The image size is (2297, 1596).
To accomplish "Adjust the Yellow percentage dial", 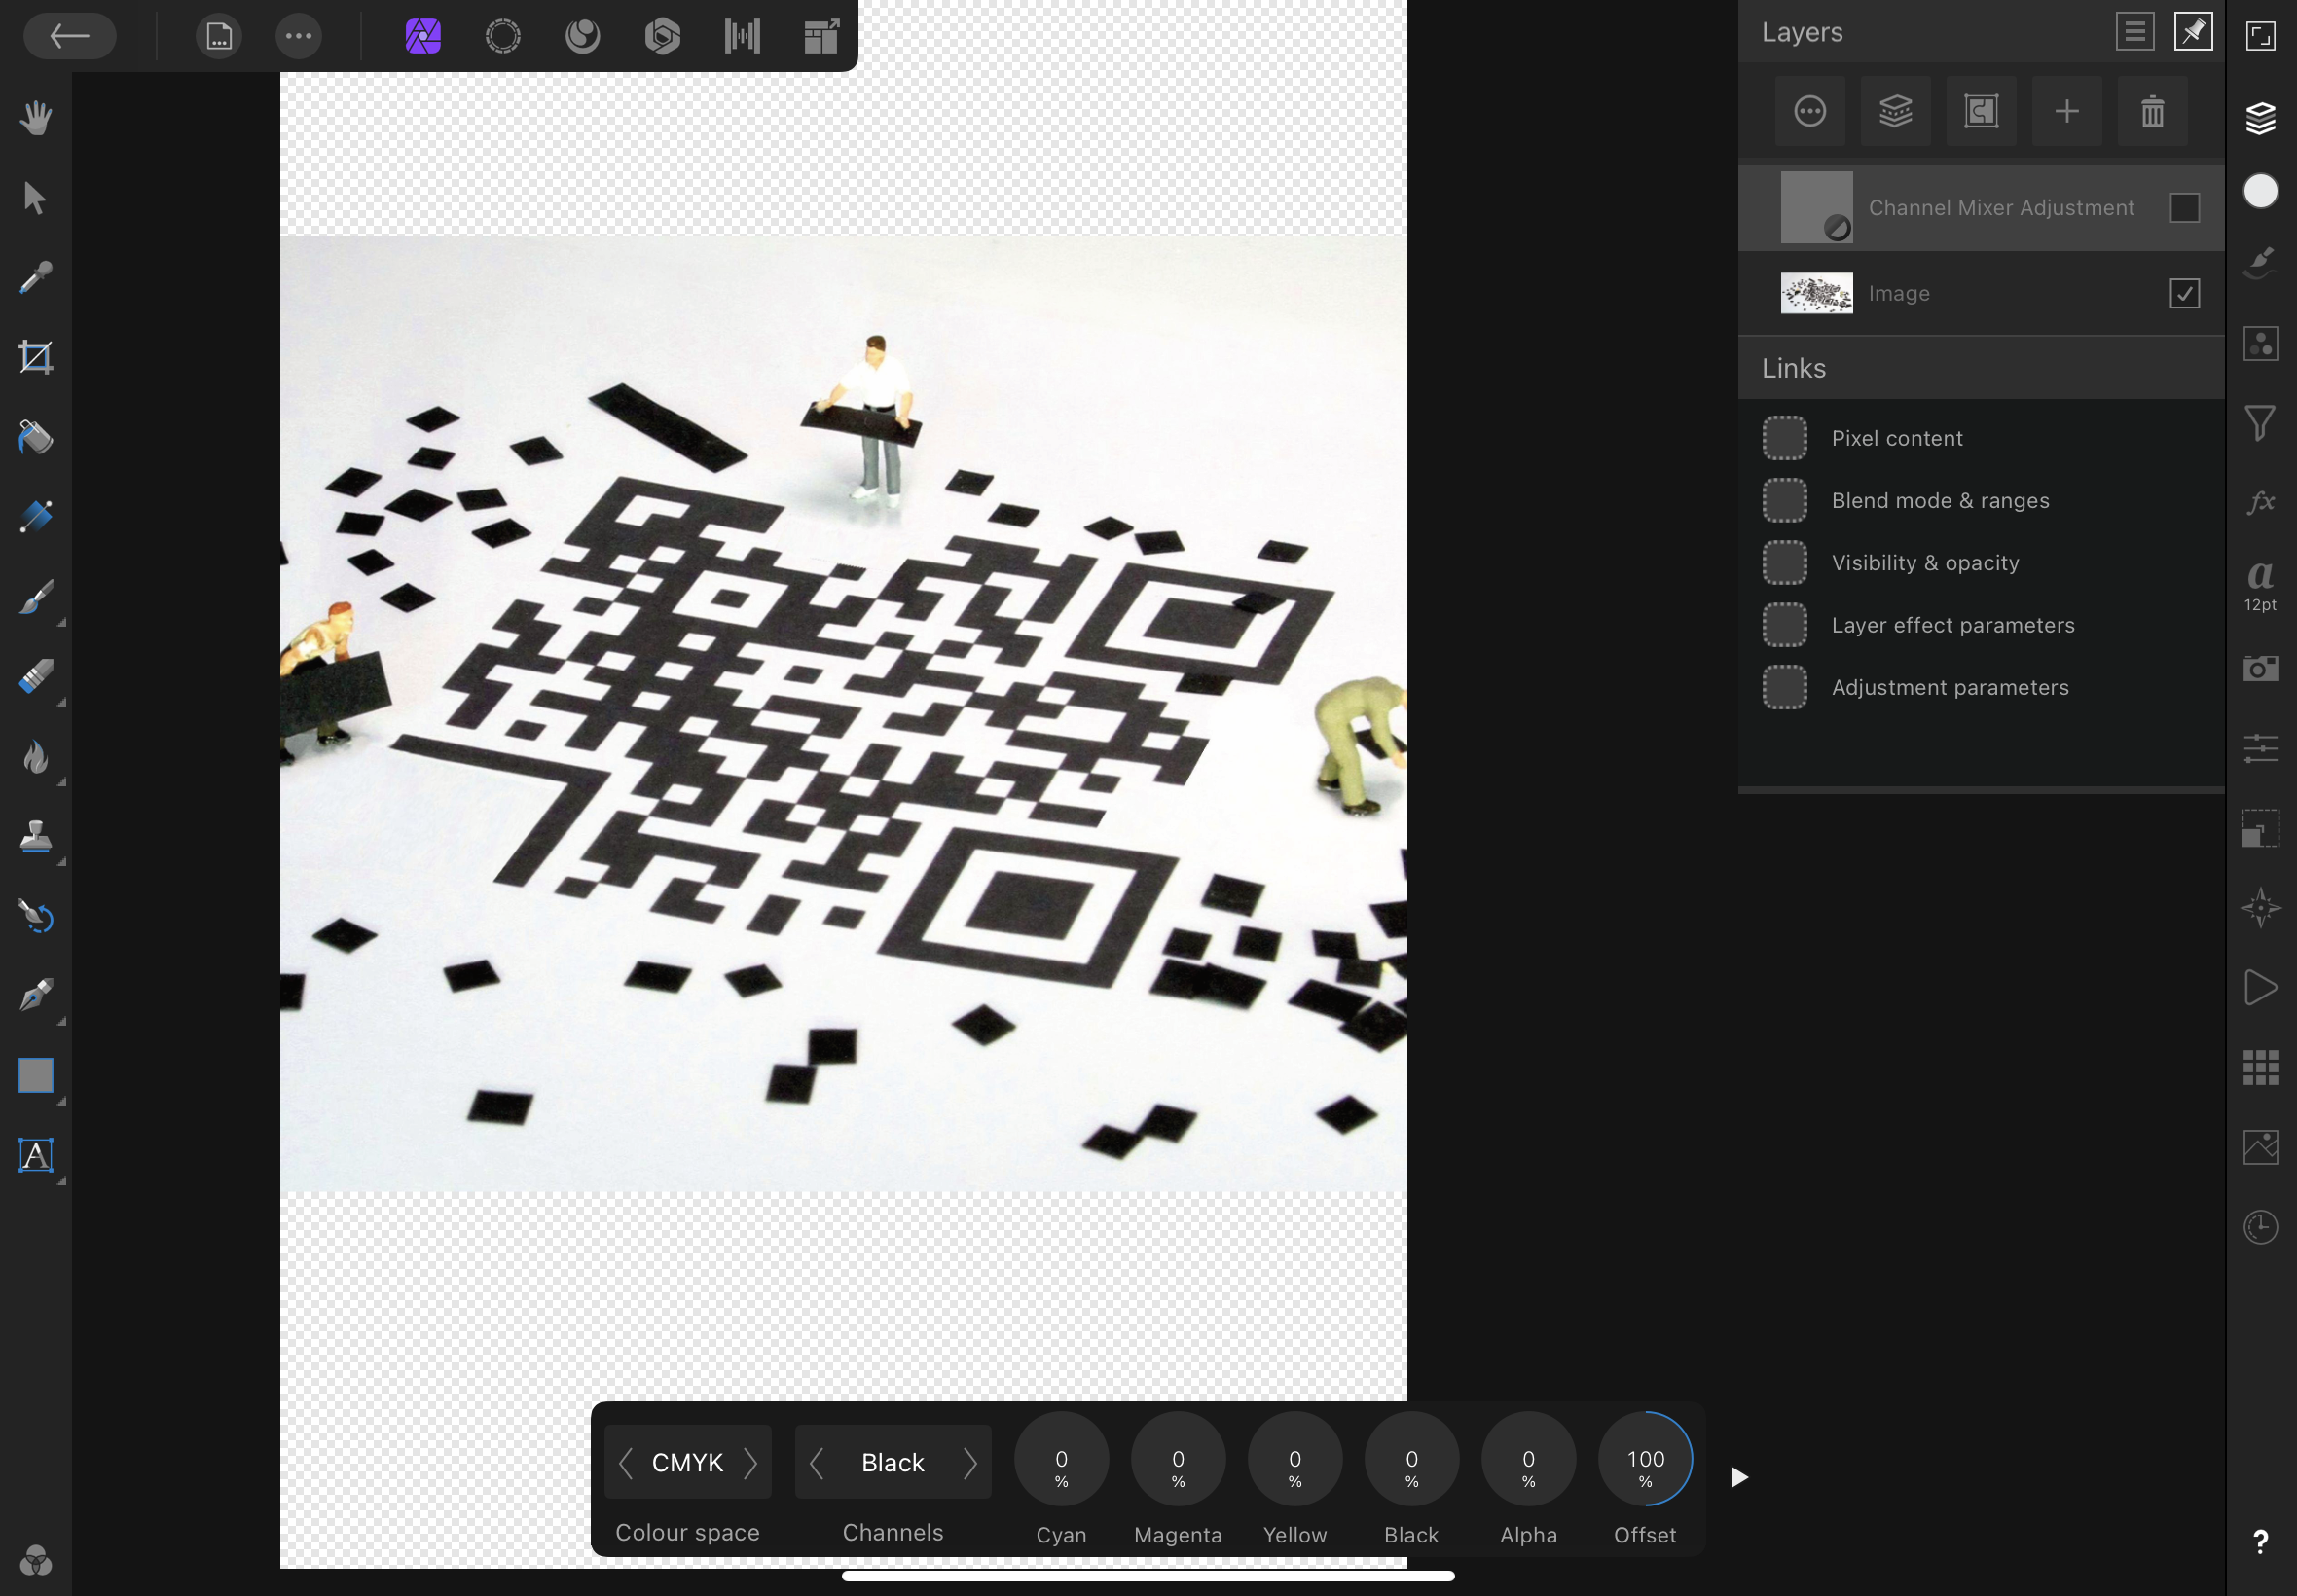I will coord(1295,1459).
